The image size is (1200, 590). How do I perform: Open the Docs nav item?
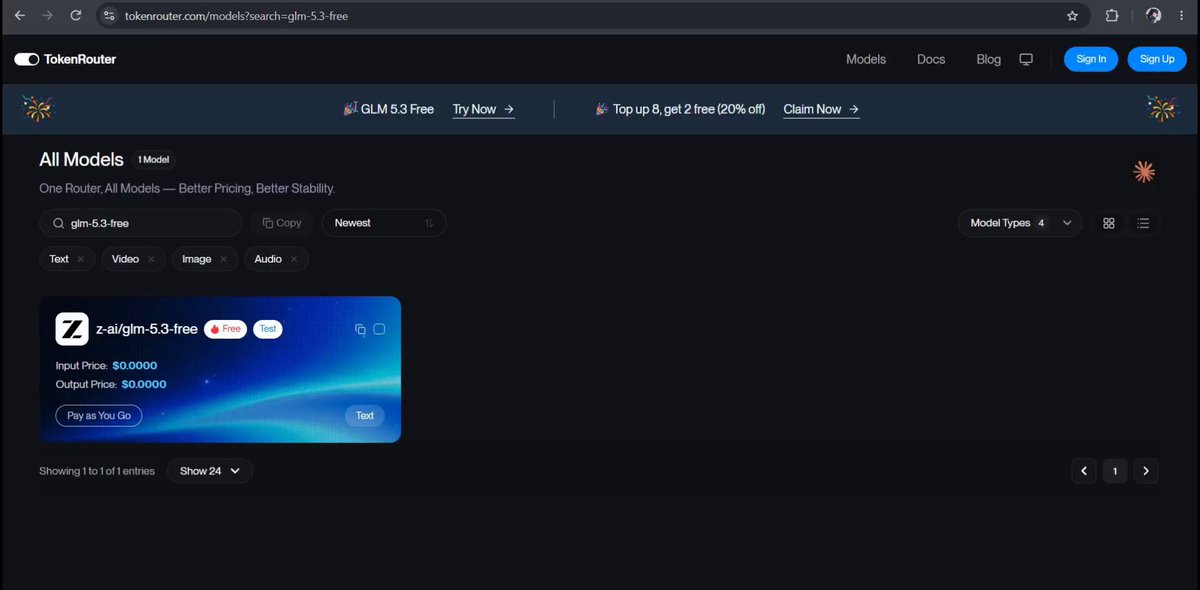(931, 59)
